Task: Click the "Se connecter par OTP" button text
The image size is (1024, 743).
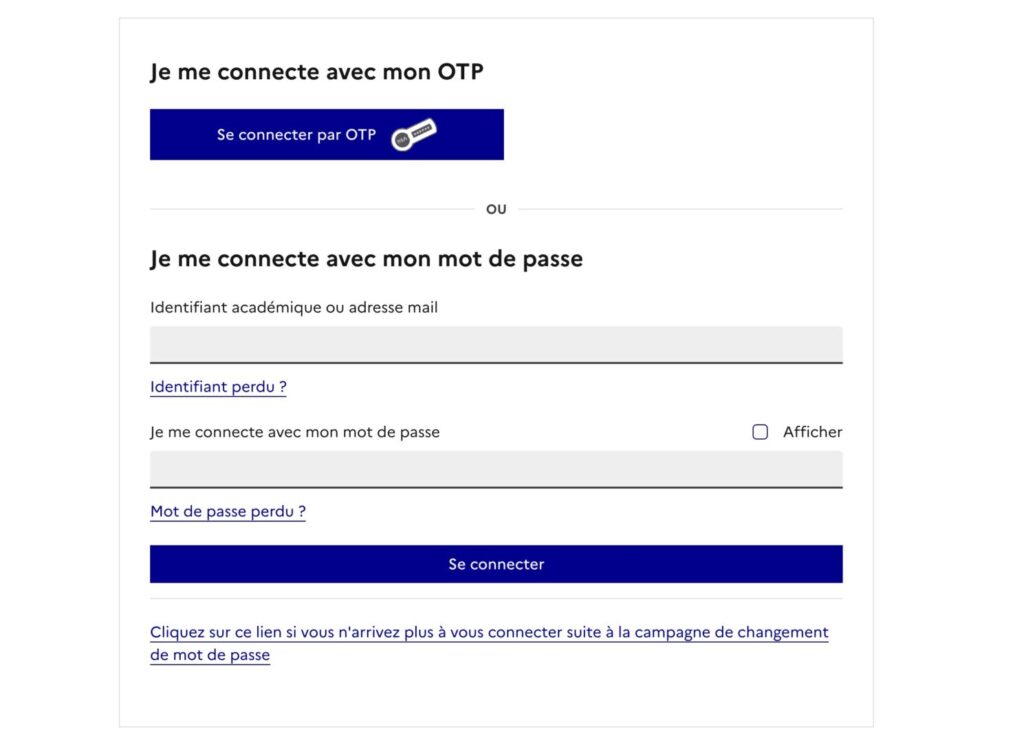Action: [296, 134]
